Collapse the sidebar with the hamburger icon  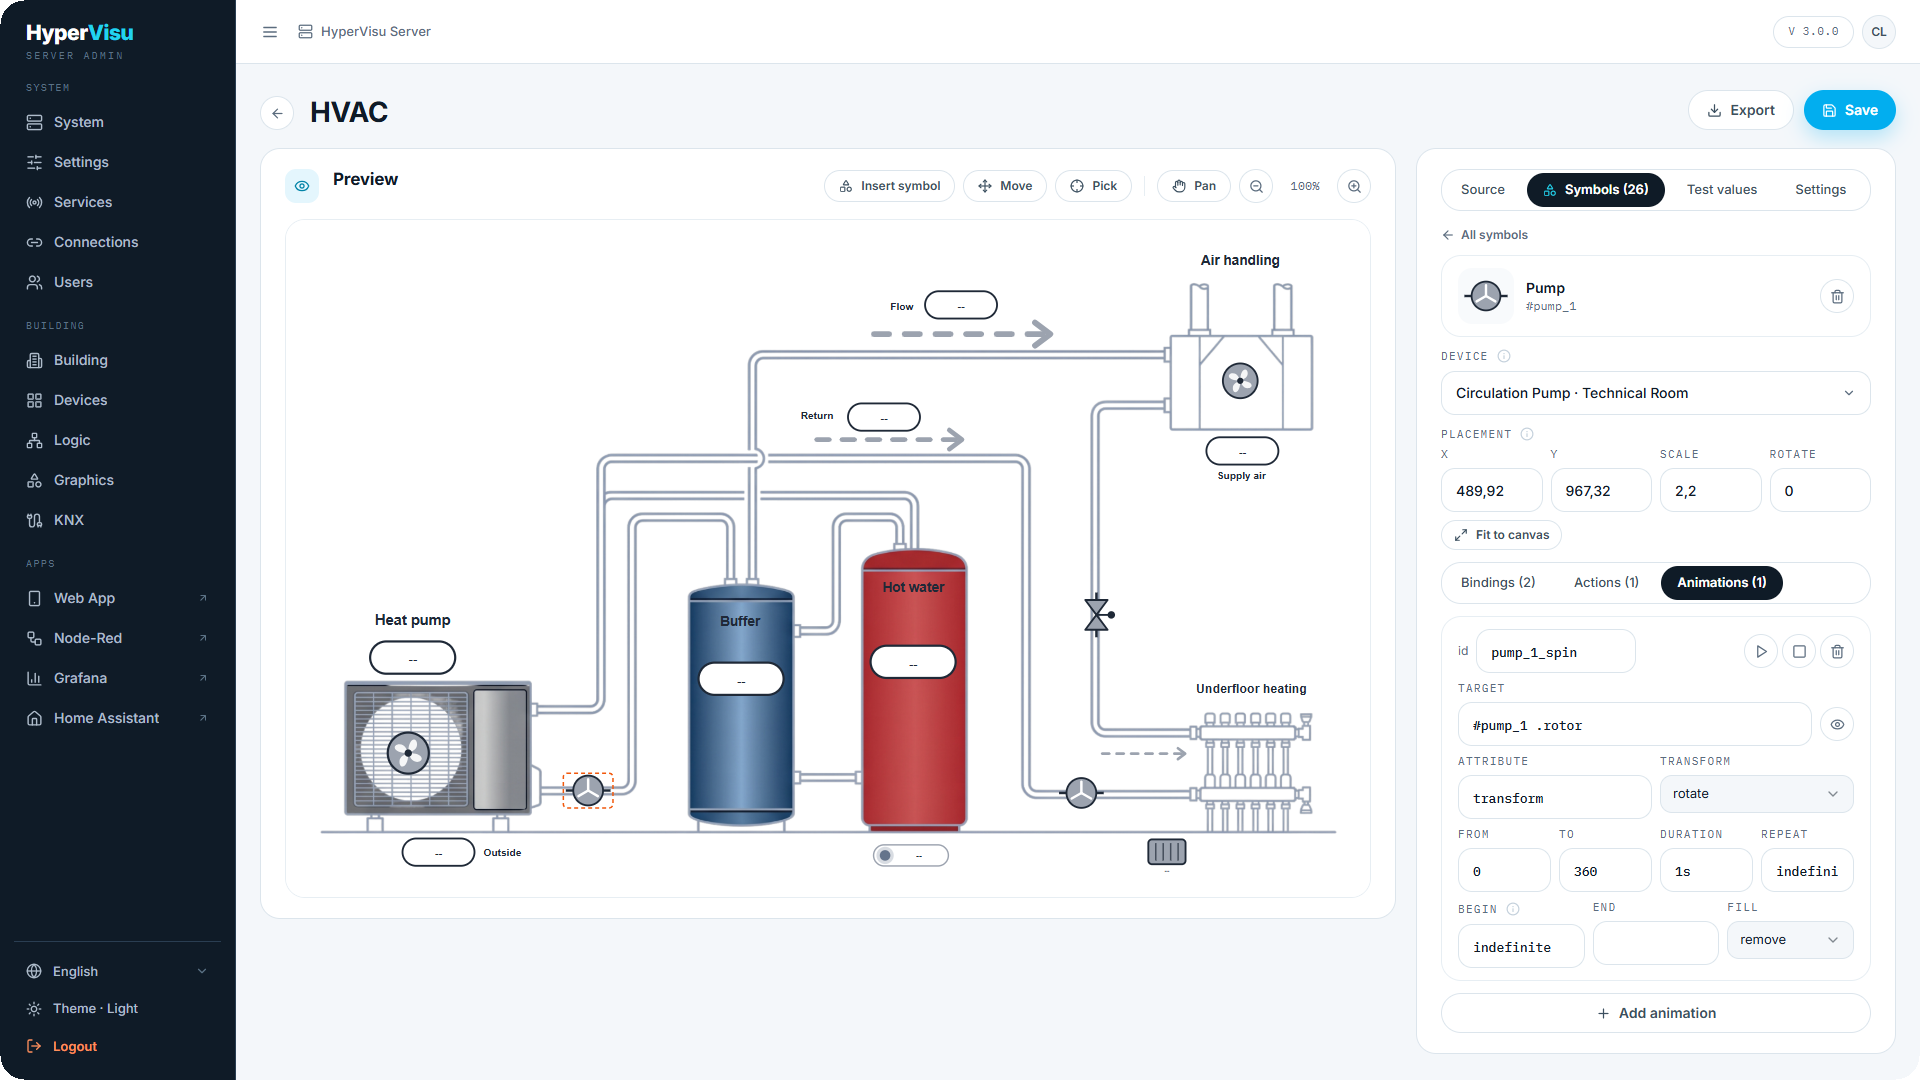(x=270, y=32)
